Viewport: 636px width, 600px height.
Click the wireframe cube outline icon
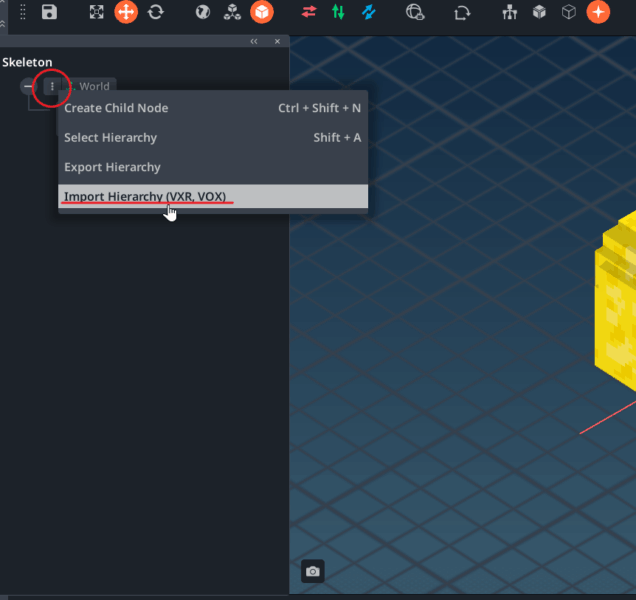tap(569, 12)
